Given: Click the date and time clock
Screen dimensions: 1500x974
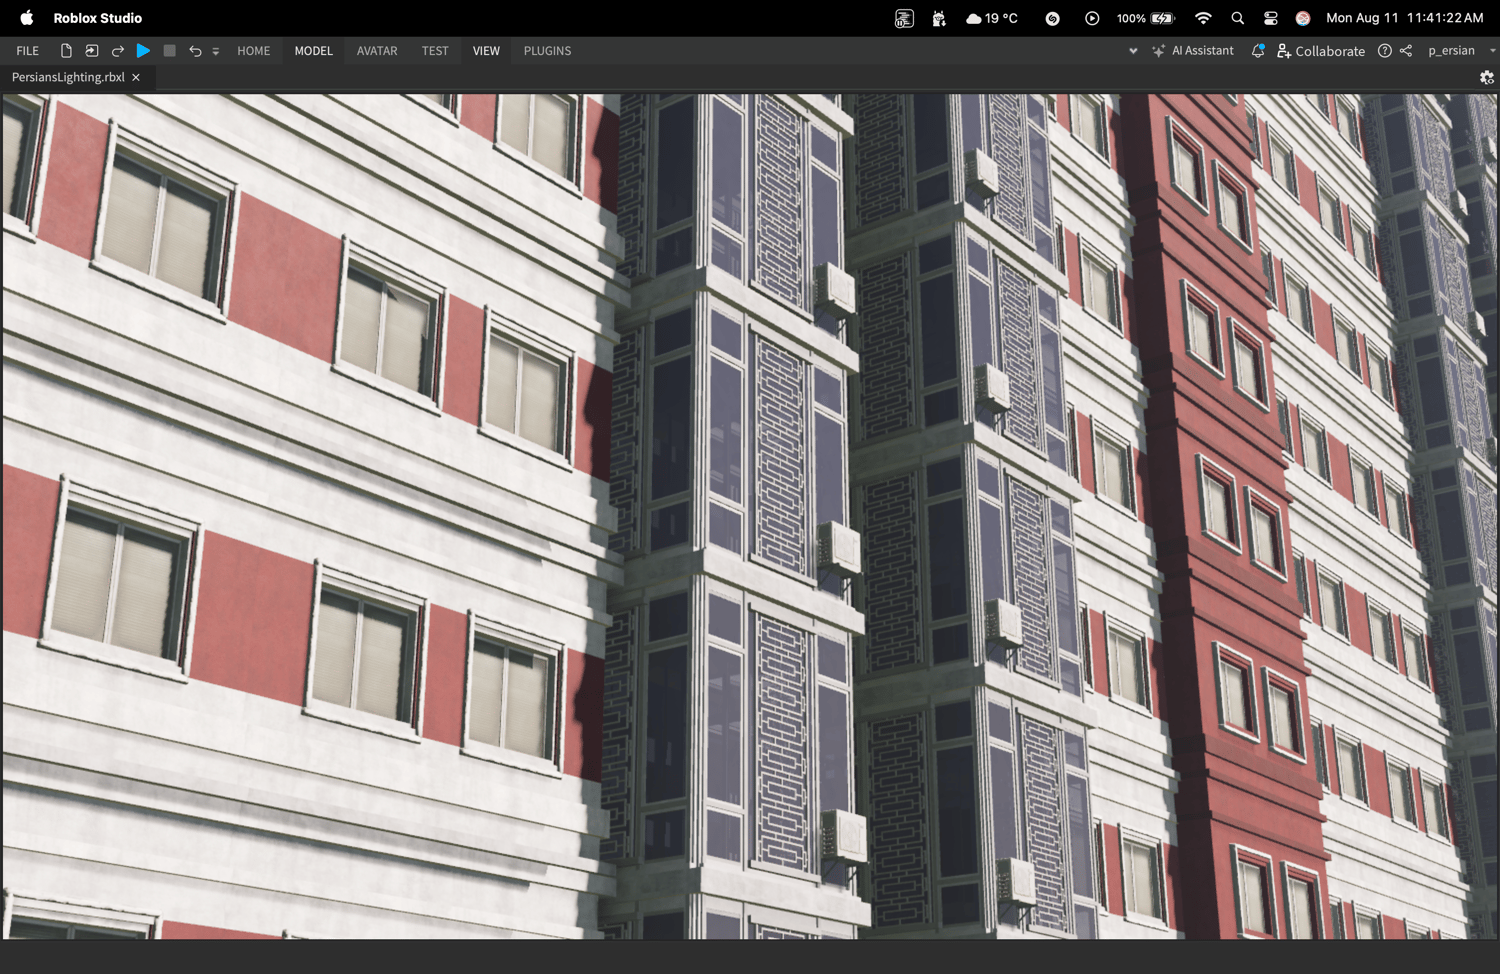Looking at the screenshot, I should [1405, 18].
